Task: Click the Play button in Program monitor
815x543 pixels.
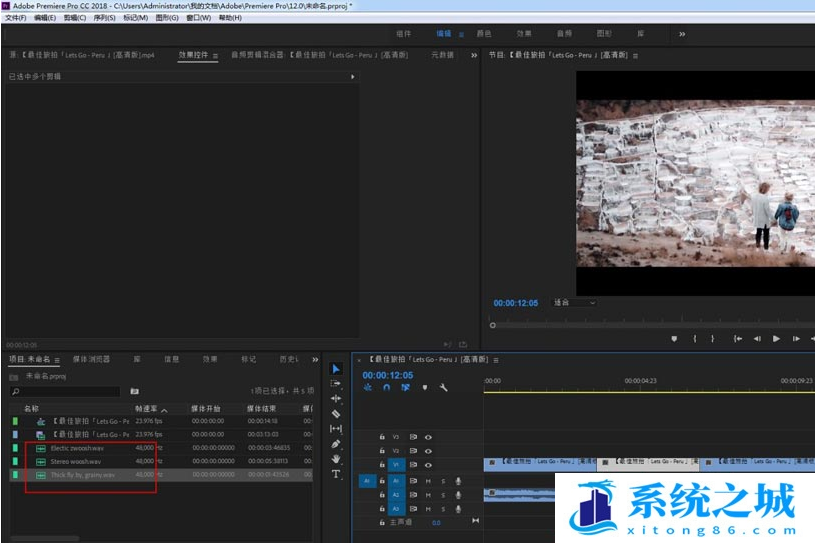Action: (776, 338)
